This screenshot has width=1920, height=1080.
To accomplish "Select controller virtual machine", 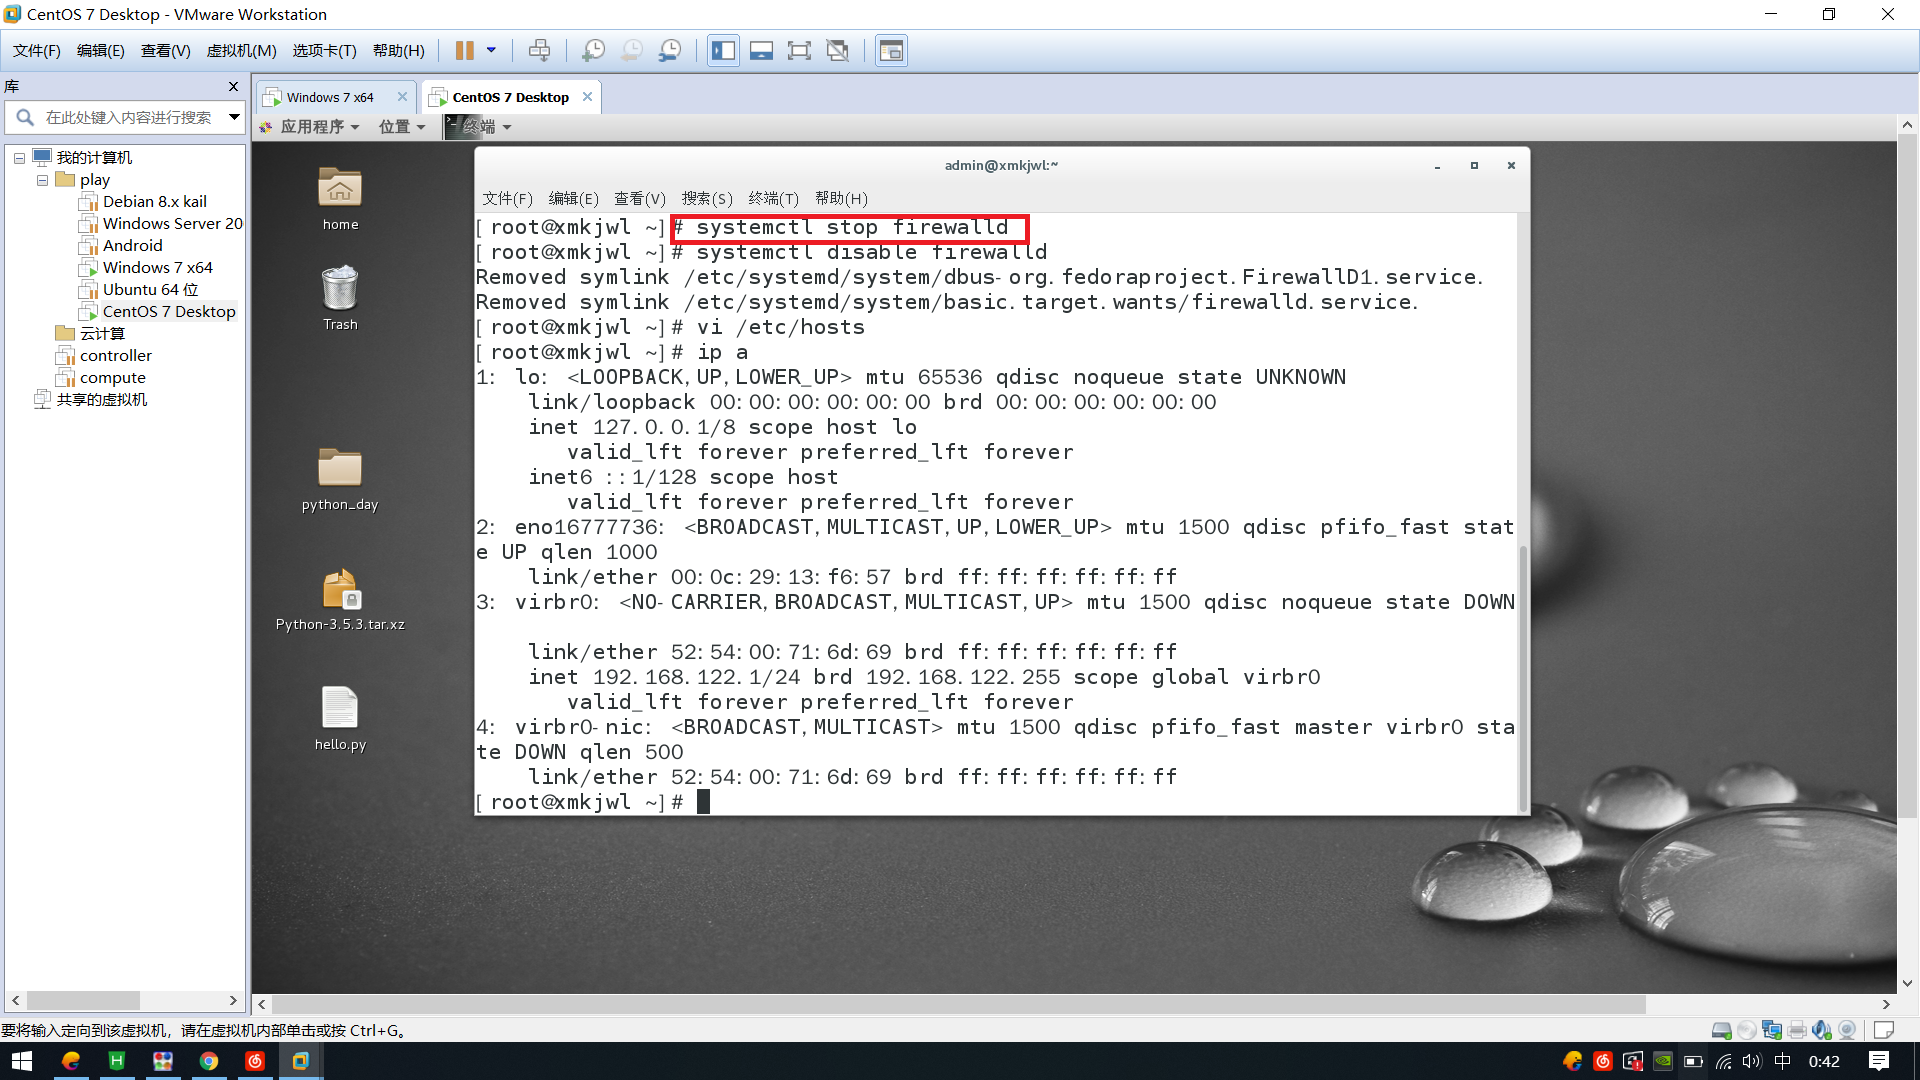I will pyautogui.click(x=116, y=356).
